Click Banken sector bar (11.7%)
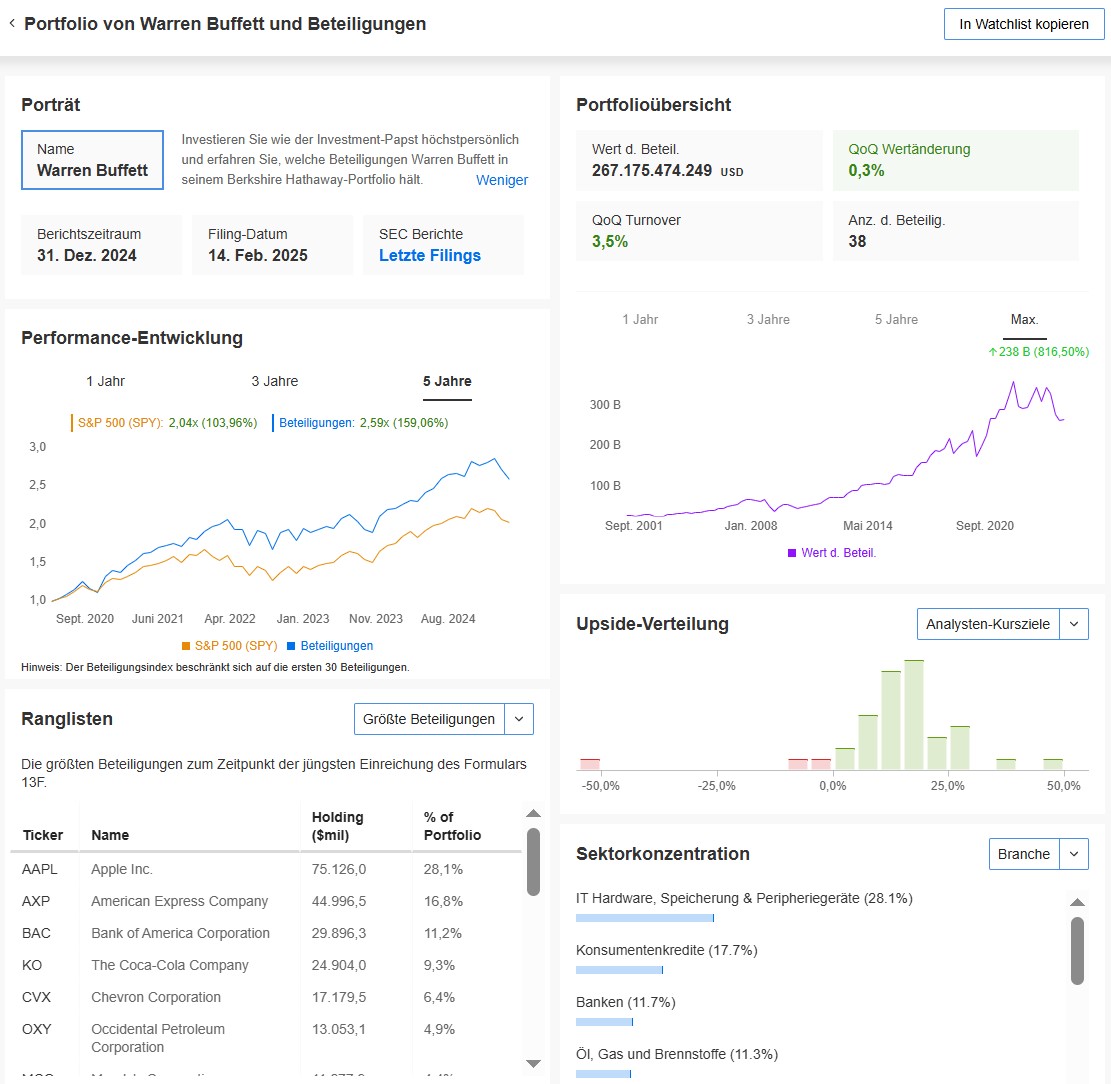The width and height of the screenshot is (1111, 1084). (604, 1022)
